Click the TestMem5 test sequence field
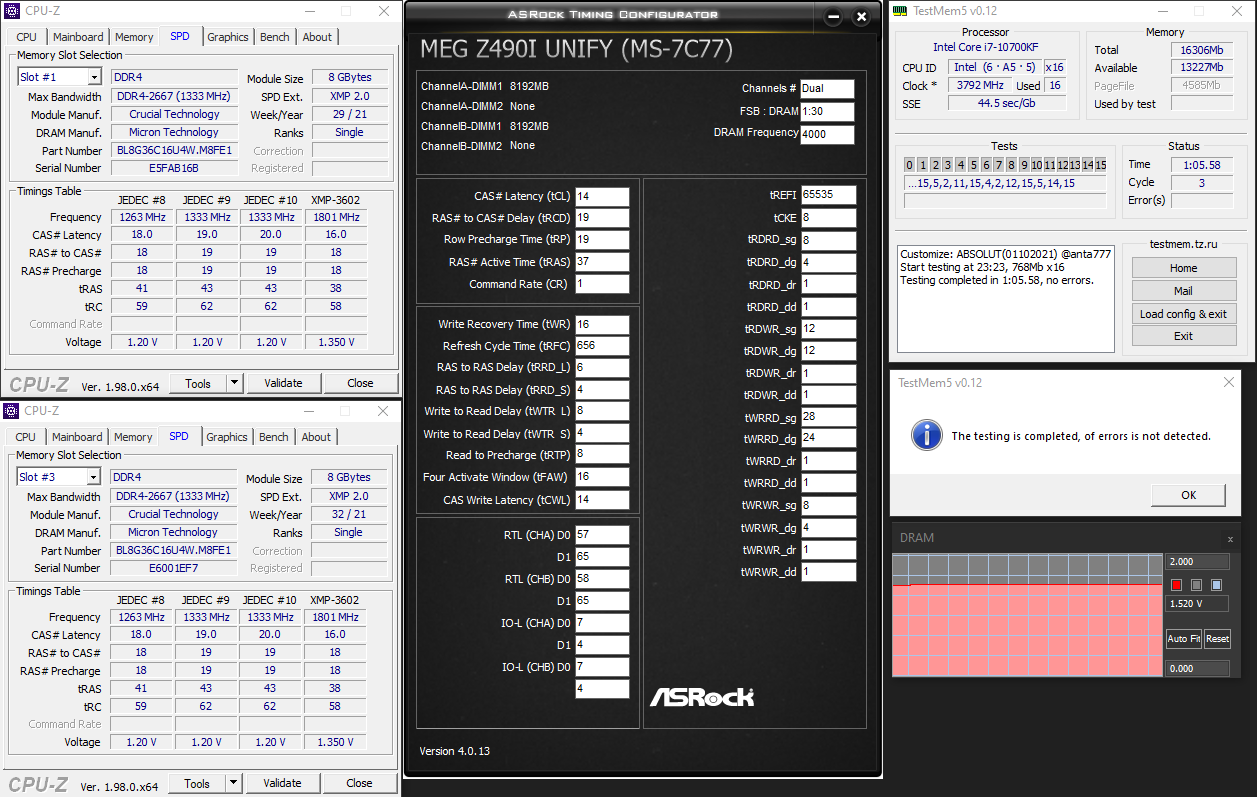This screenshot has width=1257, height=797. tap(1005, 184)
